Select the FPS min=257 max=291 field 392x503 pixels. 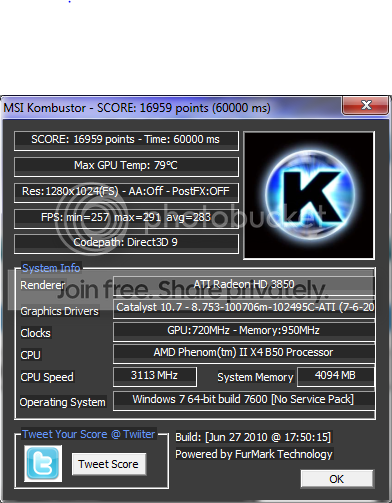126,218
